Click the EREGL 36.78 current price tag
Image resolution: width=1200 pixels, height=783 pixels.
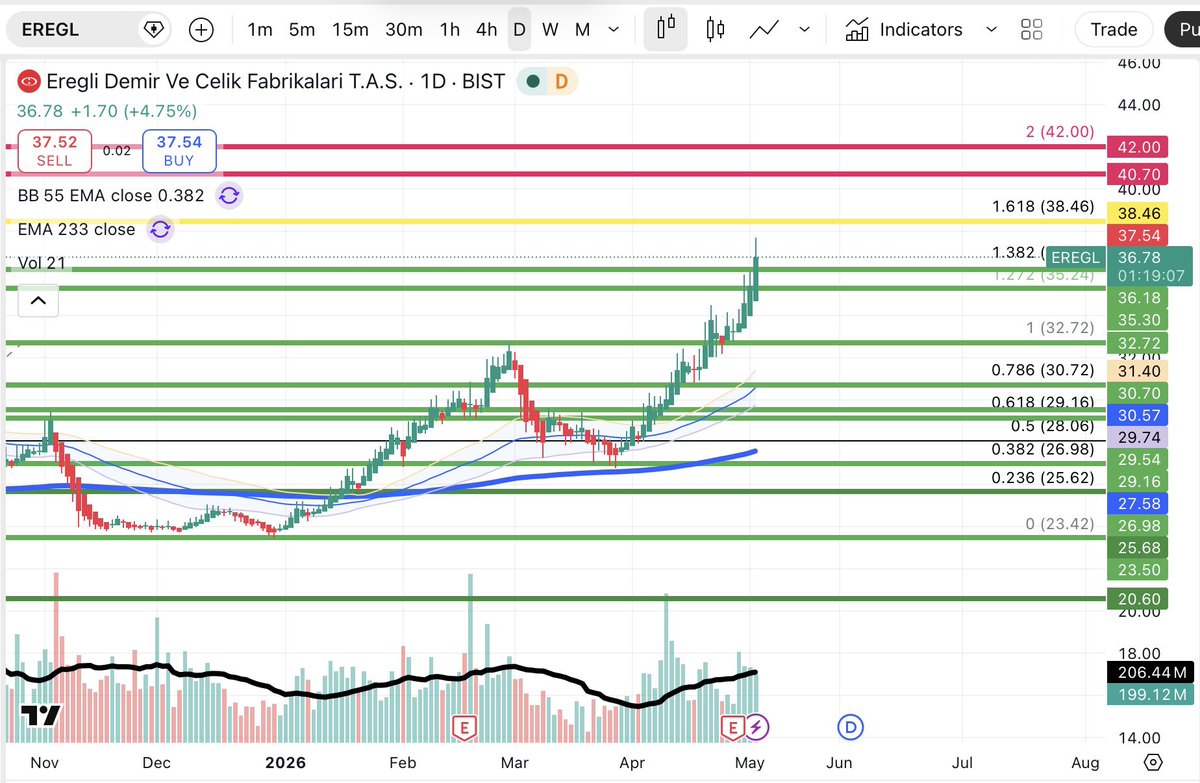pyautogui.click(x=1119, y=266)
